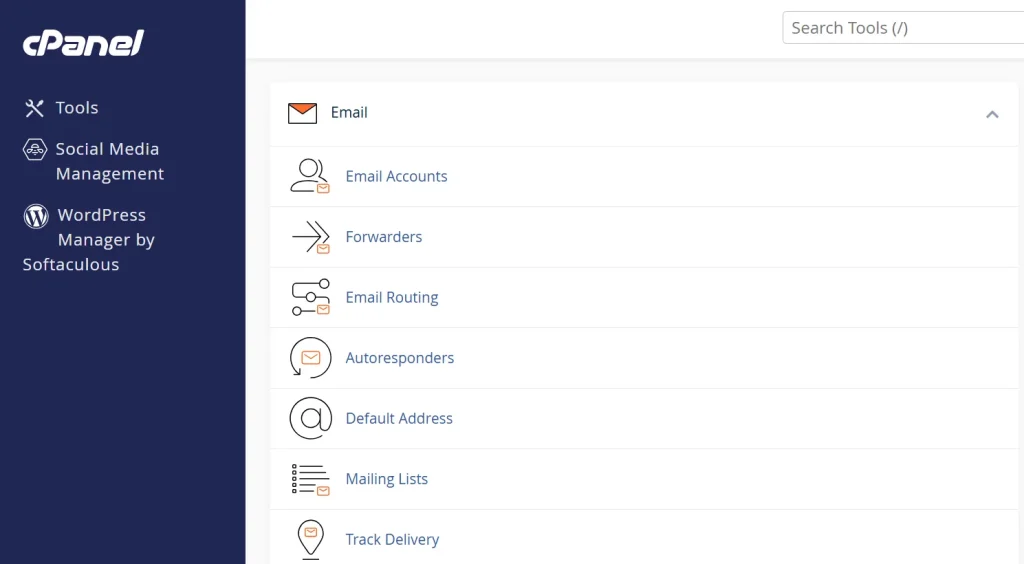Open Tools in the sidebar menu

pos(77,108)
